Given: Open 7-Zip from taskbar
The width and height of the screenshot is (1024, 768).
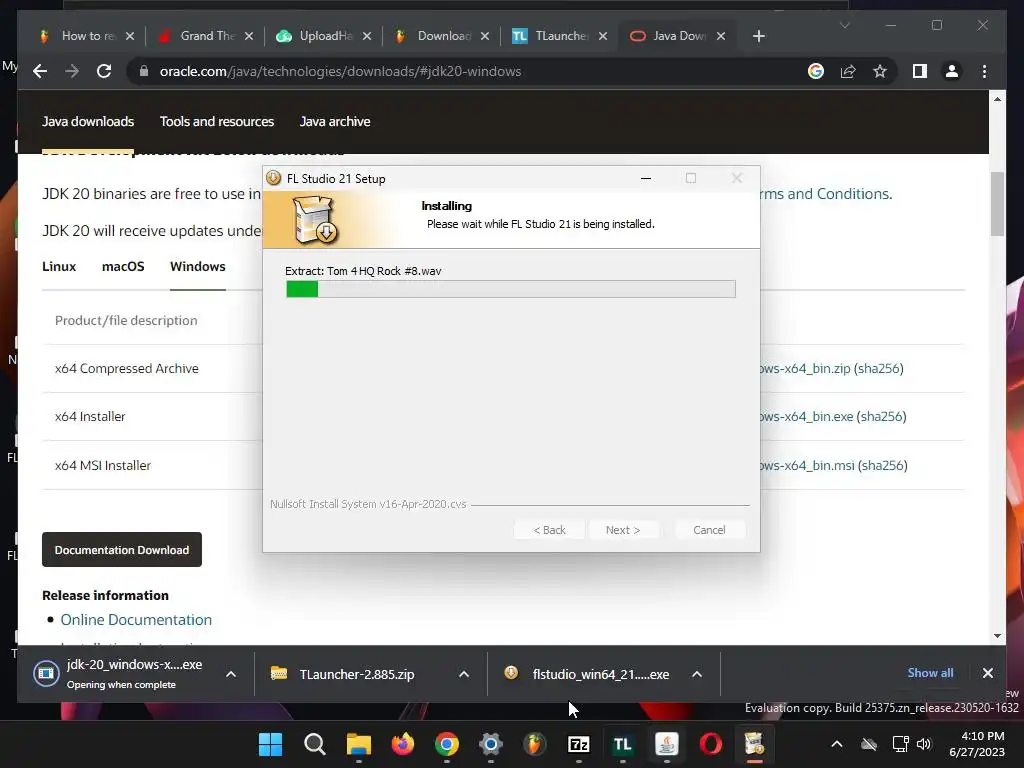Looking at the screenshot, I should coord(579,744).
